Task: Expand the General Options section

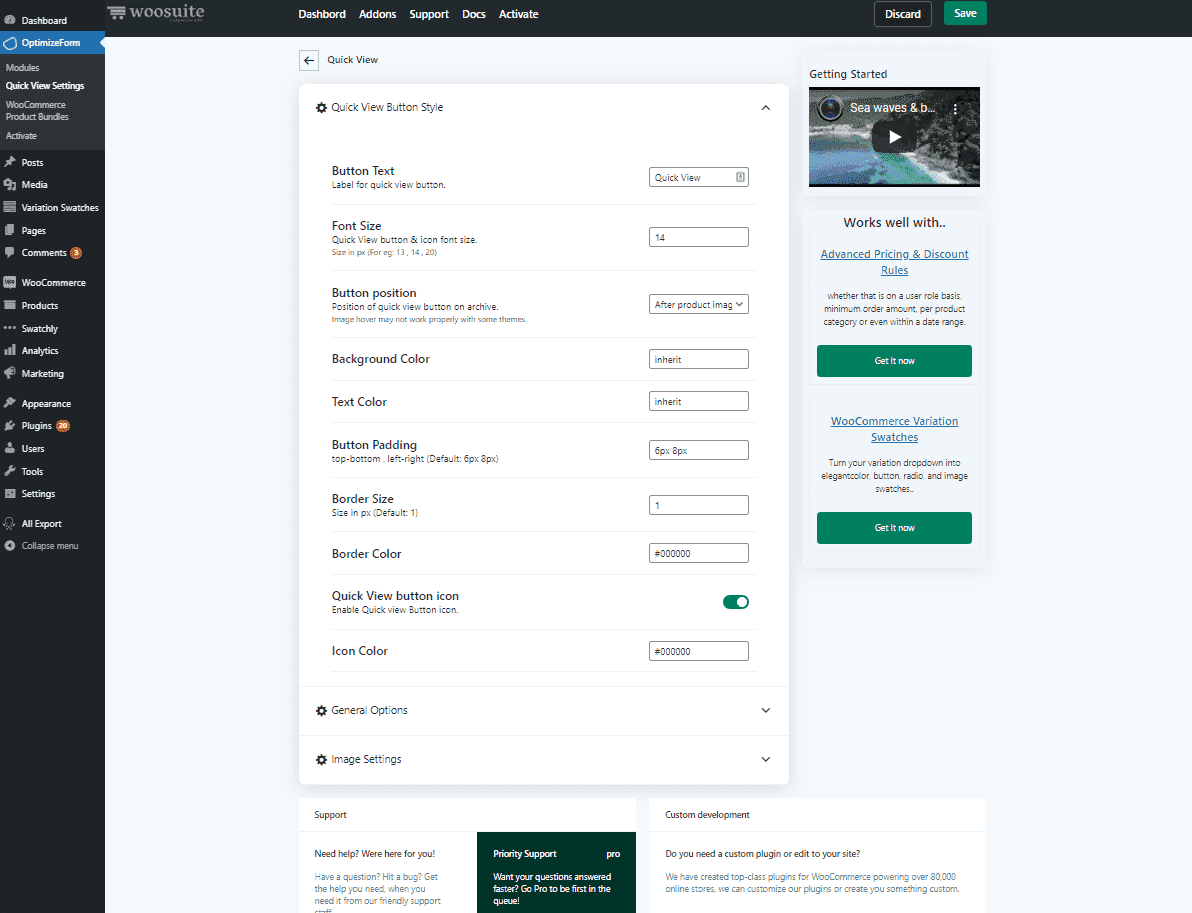Action: [765, 711]
